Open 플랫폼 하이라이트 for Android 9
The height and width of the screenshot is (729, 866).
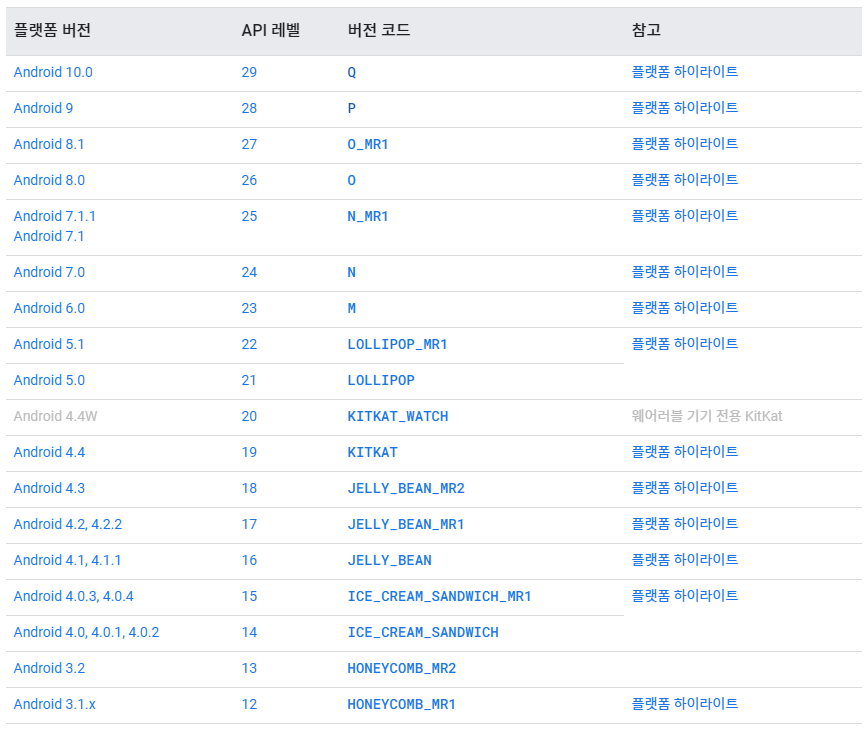tap(685, 108)
